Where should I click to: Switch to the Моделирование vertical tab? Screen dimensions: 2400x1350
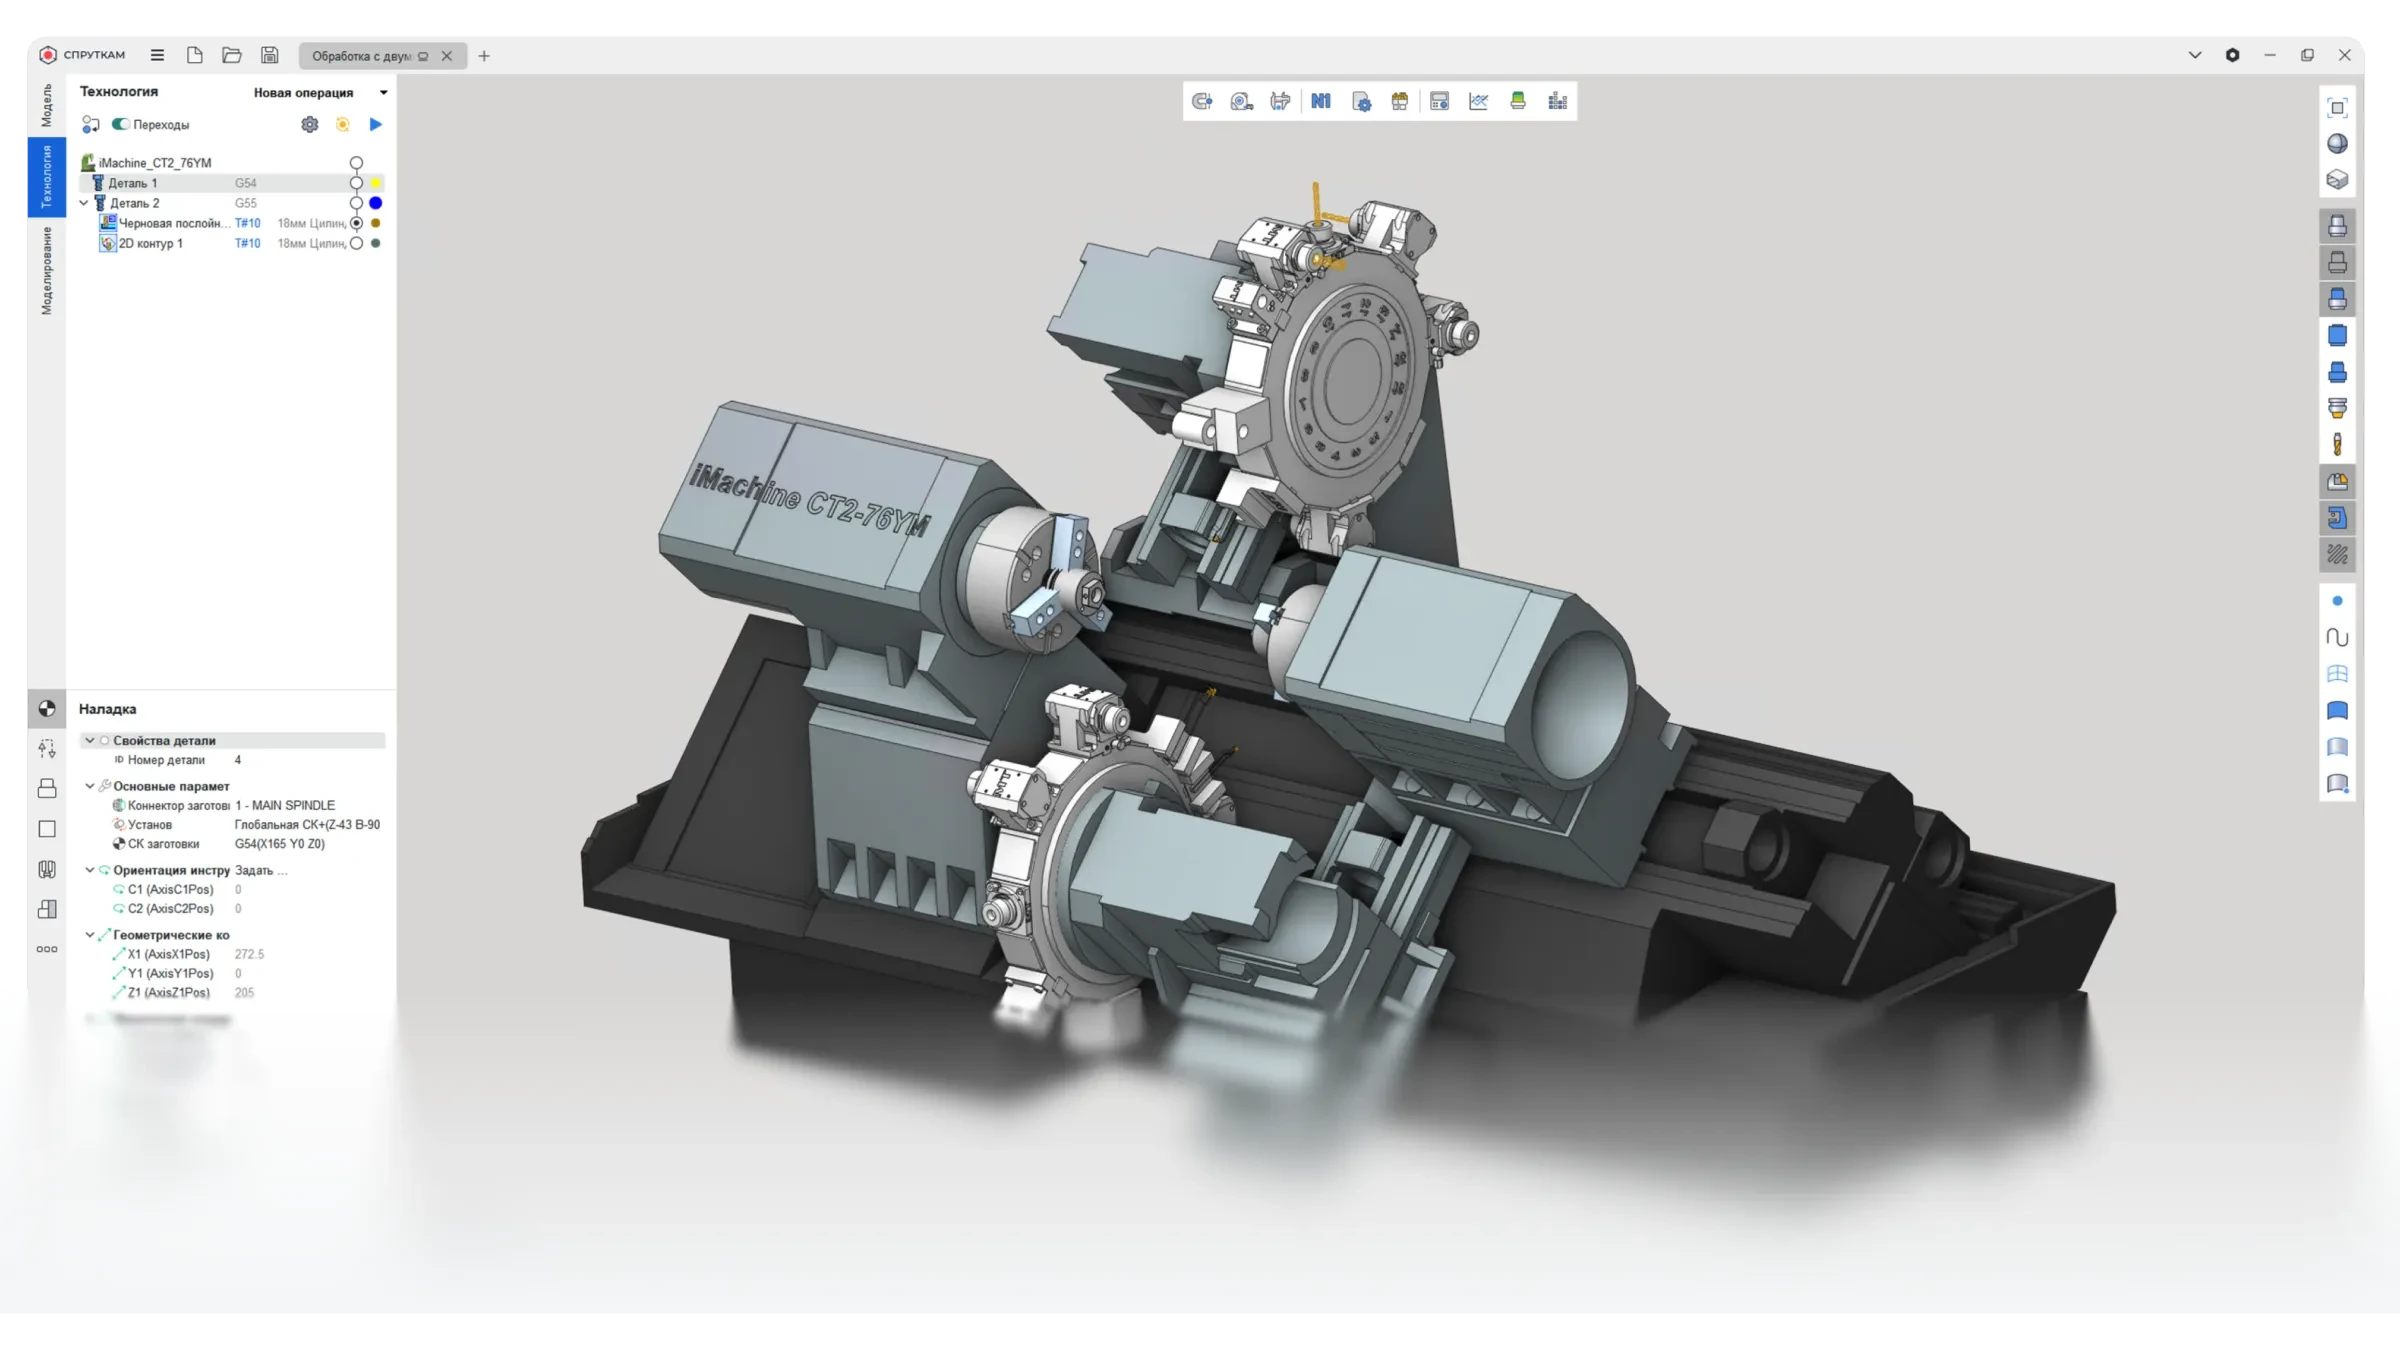point(46,270)
